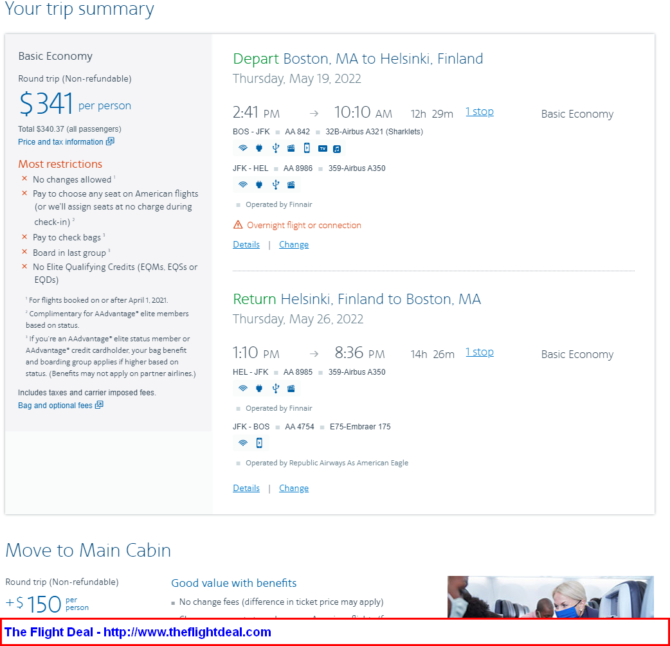Click USB icon for HEL - JFK flight
670x646 pixels.
pyautogui.click(x=276, y=388)
